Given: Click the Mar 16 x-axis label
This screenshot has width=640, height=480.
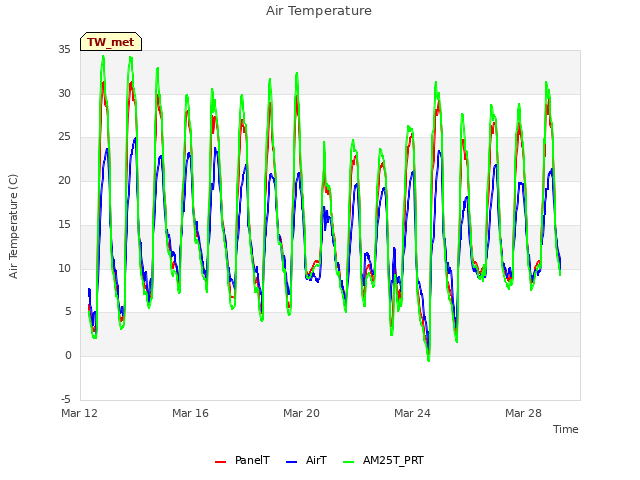Looking at the screenshot, I should [x=190, y=413].
